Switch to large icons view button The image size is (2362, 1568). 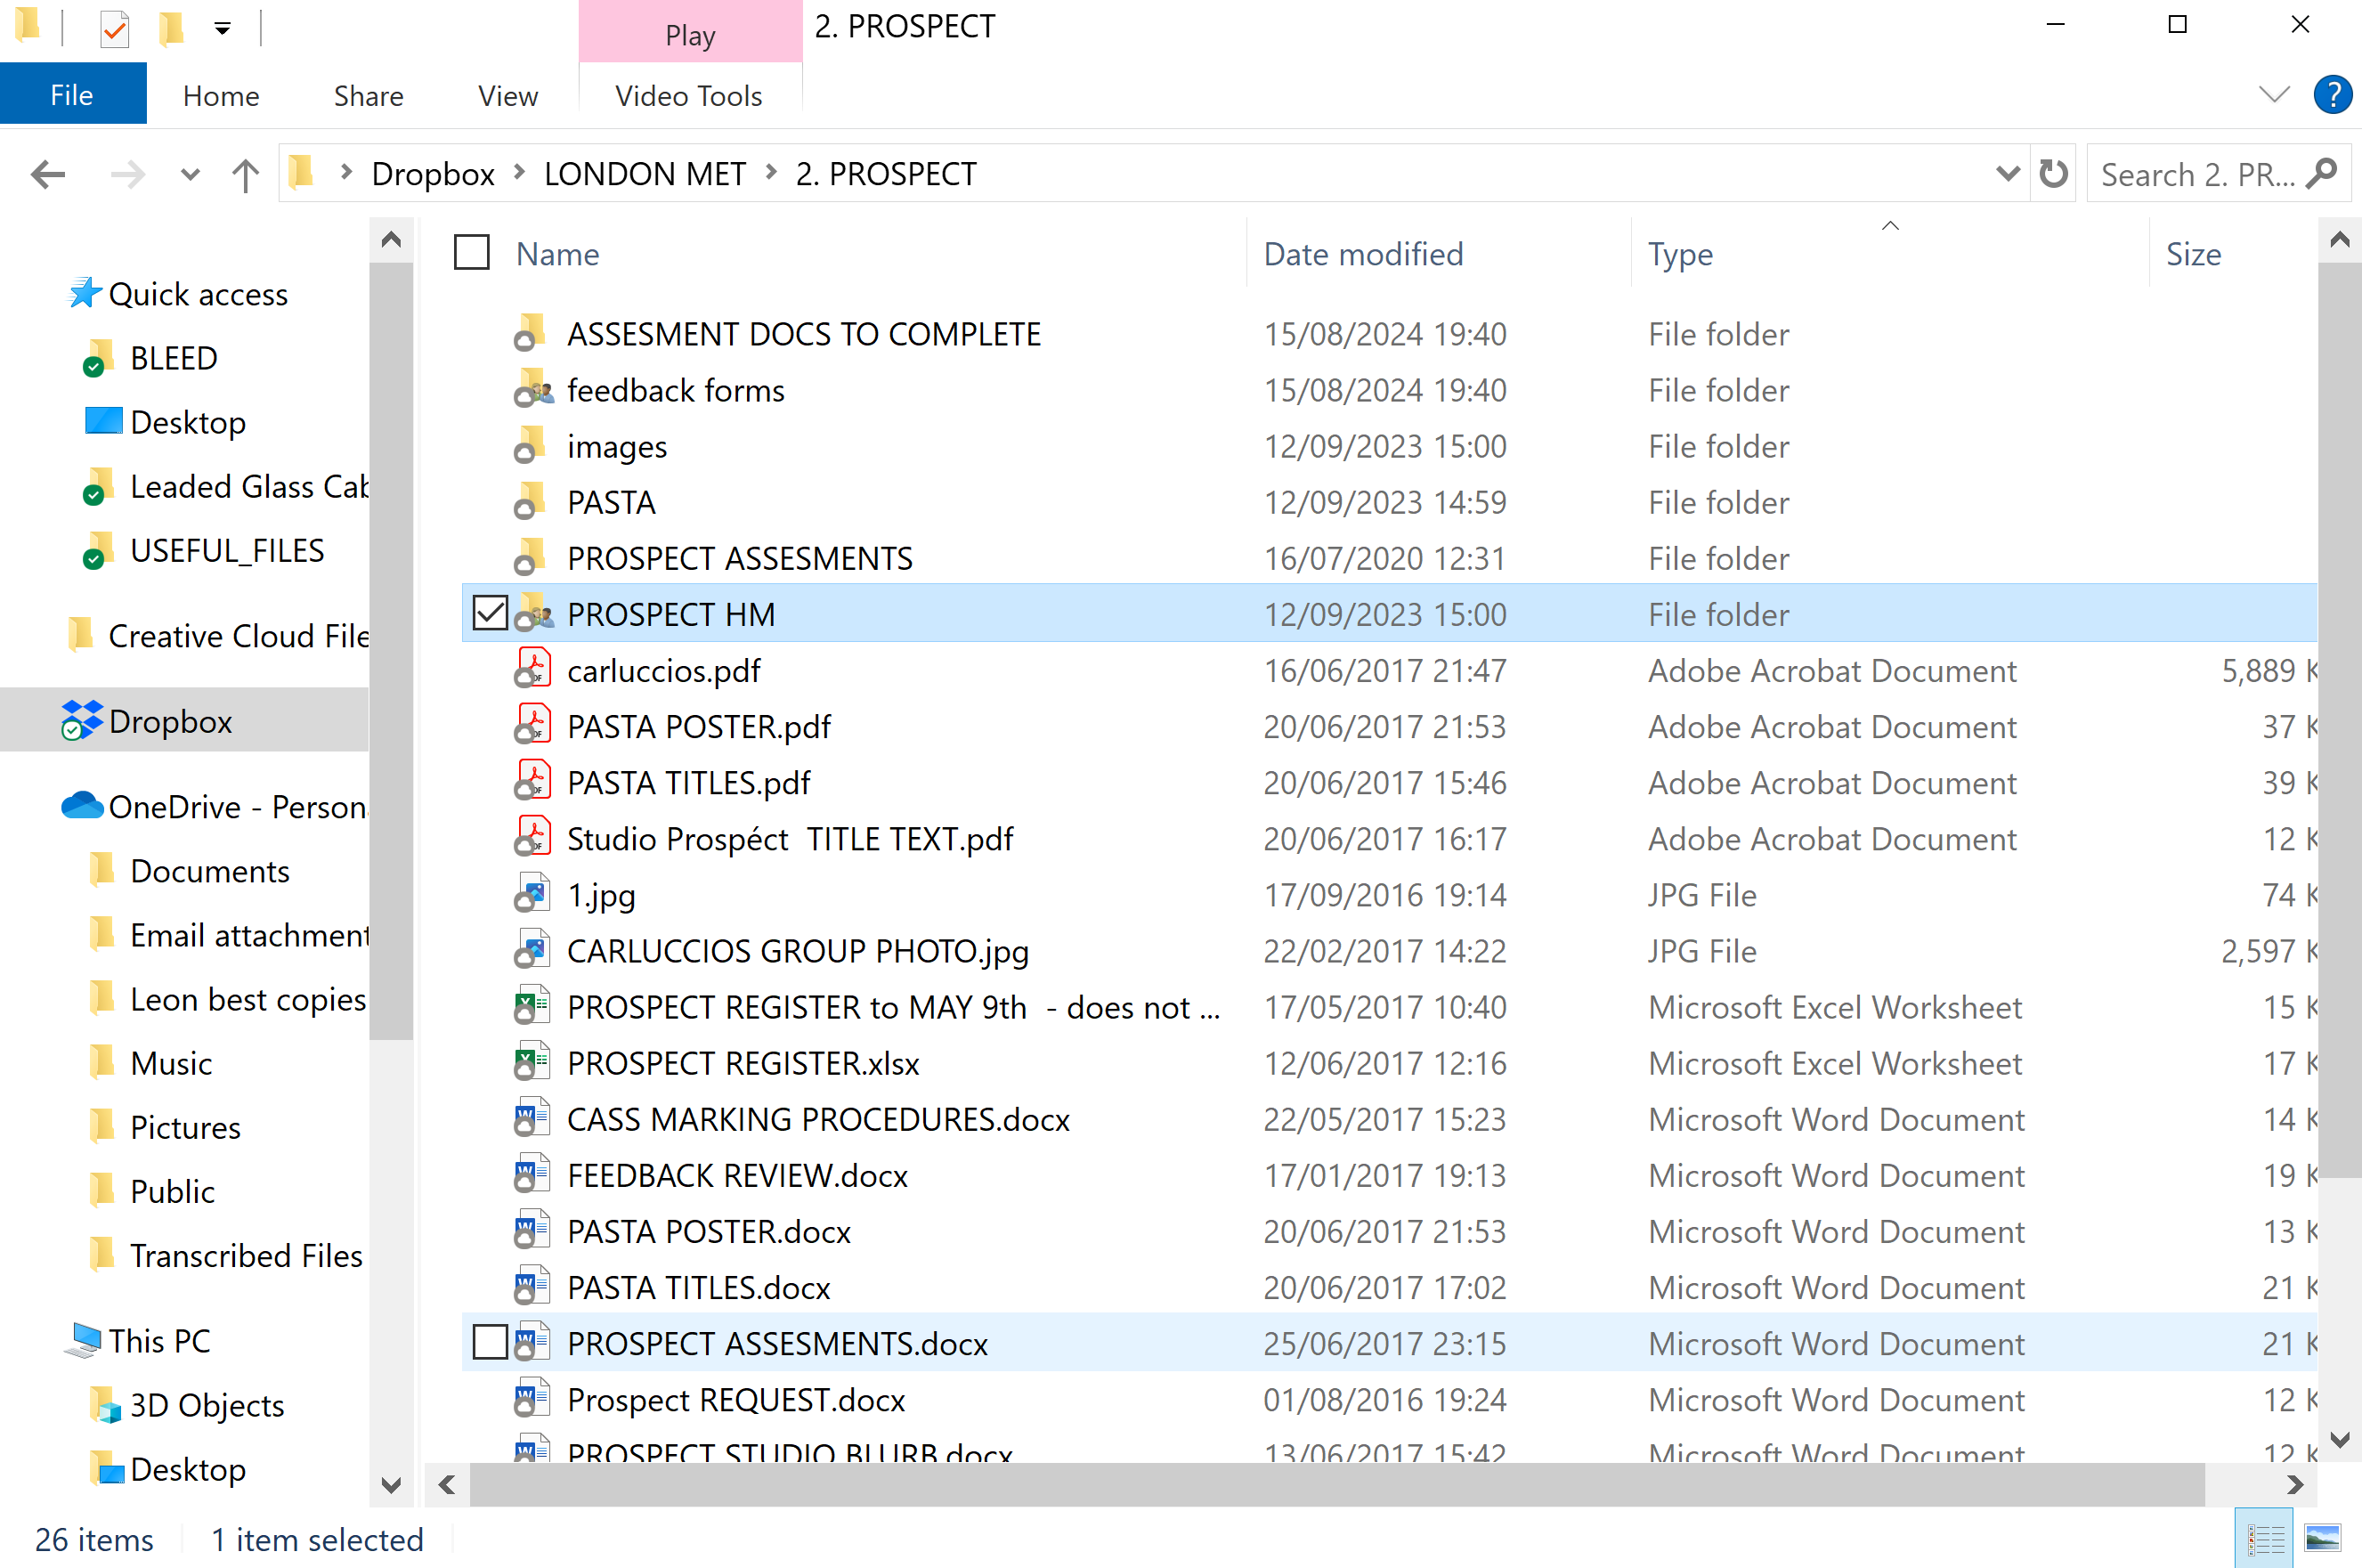point(2322,1537)
